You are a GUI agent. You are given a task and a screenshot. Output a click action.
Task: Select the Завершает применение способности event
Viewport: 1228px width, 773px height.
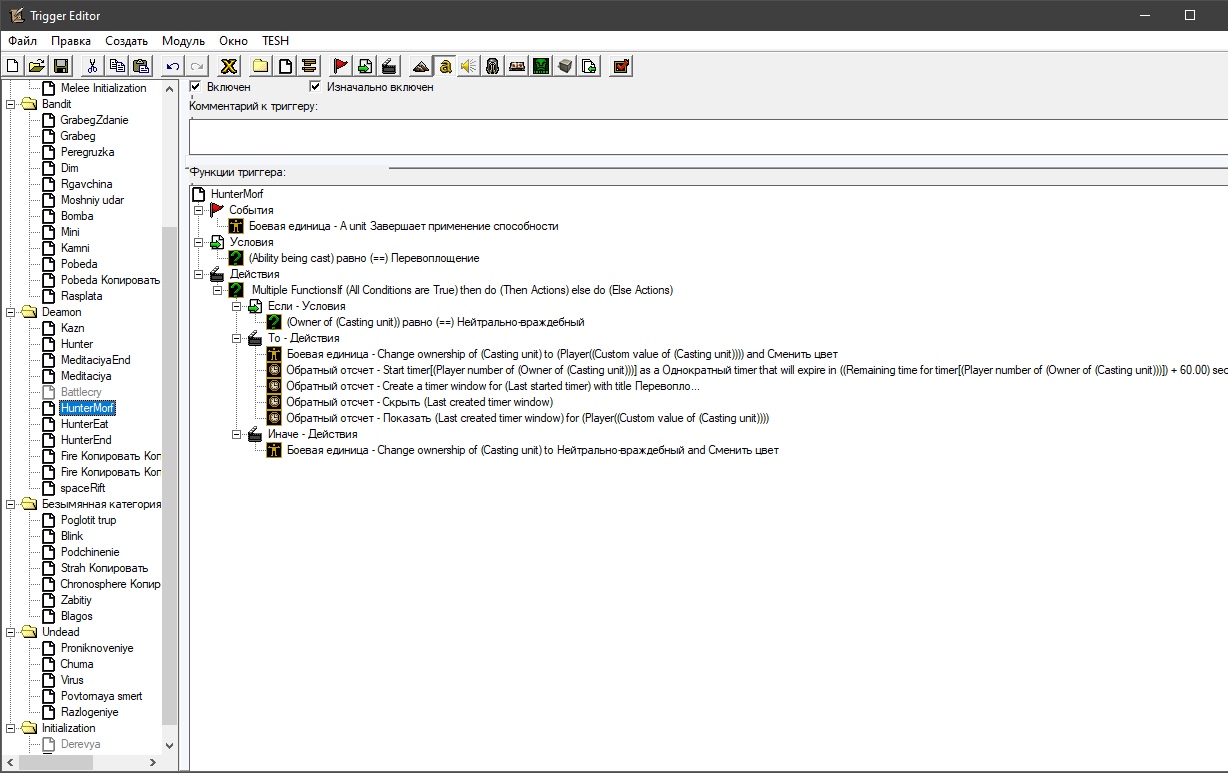pyautogui.click(x=403, y=226)
